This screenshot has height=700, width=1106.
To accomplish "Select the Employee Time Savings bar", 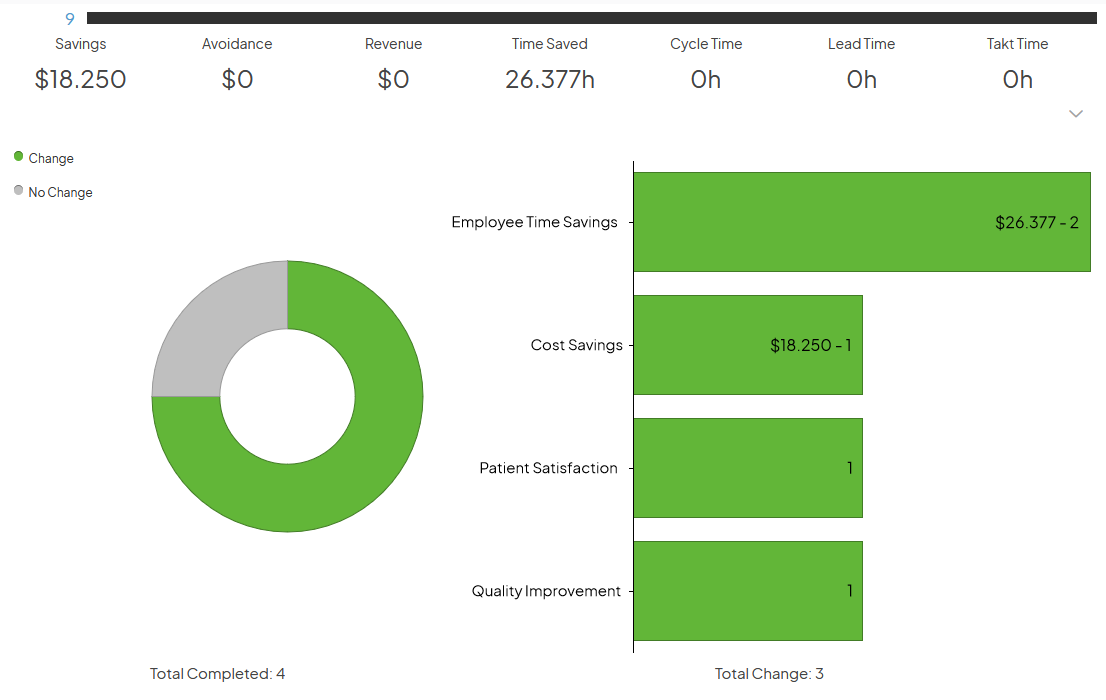I will point(860,221).
